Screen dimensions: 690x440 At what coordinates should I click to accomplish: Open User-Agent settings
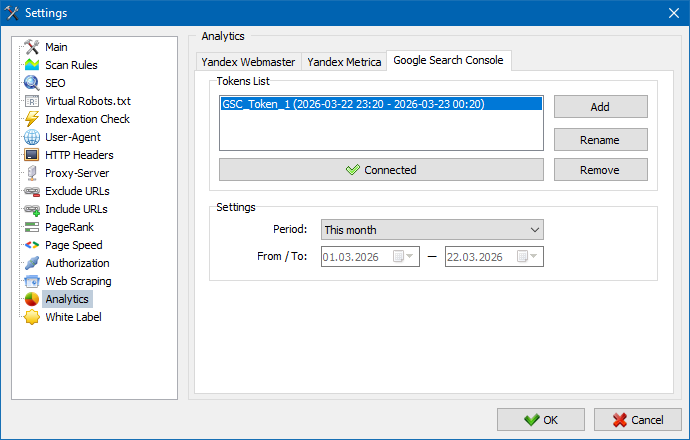coord(73,137)
